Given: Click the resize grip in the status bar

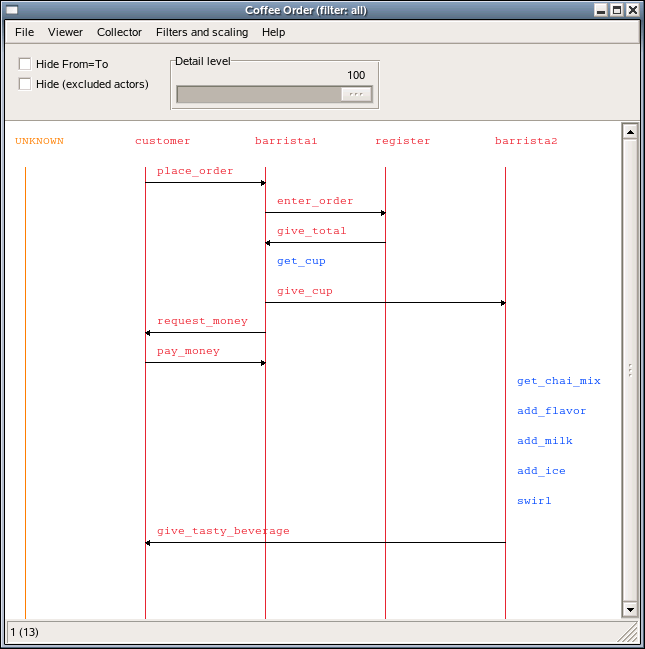Looking at the screenshot, I should pyautogui.click(x=628, y=633).
